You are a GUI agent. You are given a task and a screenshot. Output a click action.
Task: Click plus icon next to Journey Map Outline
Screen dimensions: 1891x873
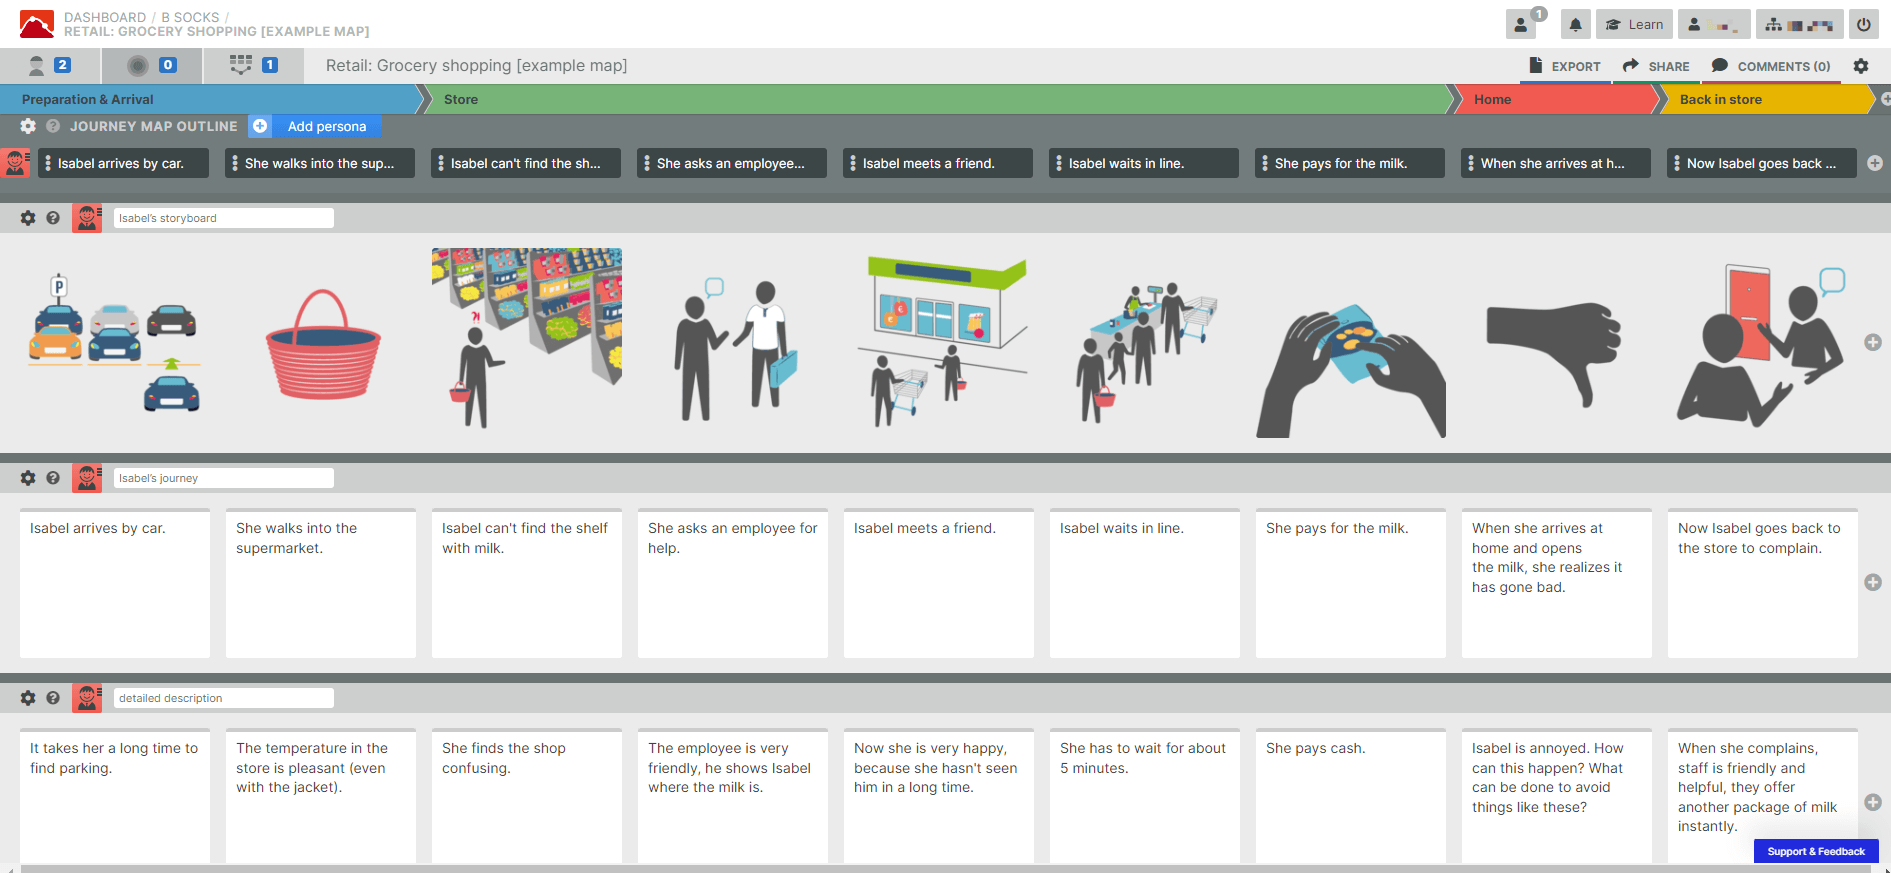[x=260, y=126]
